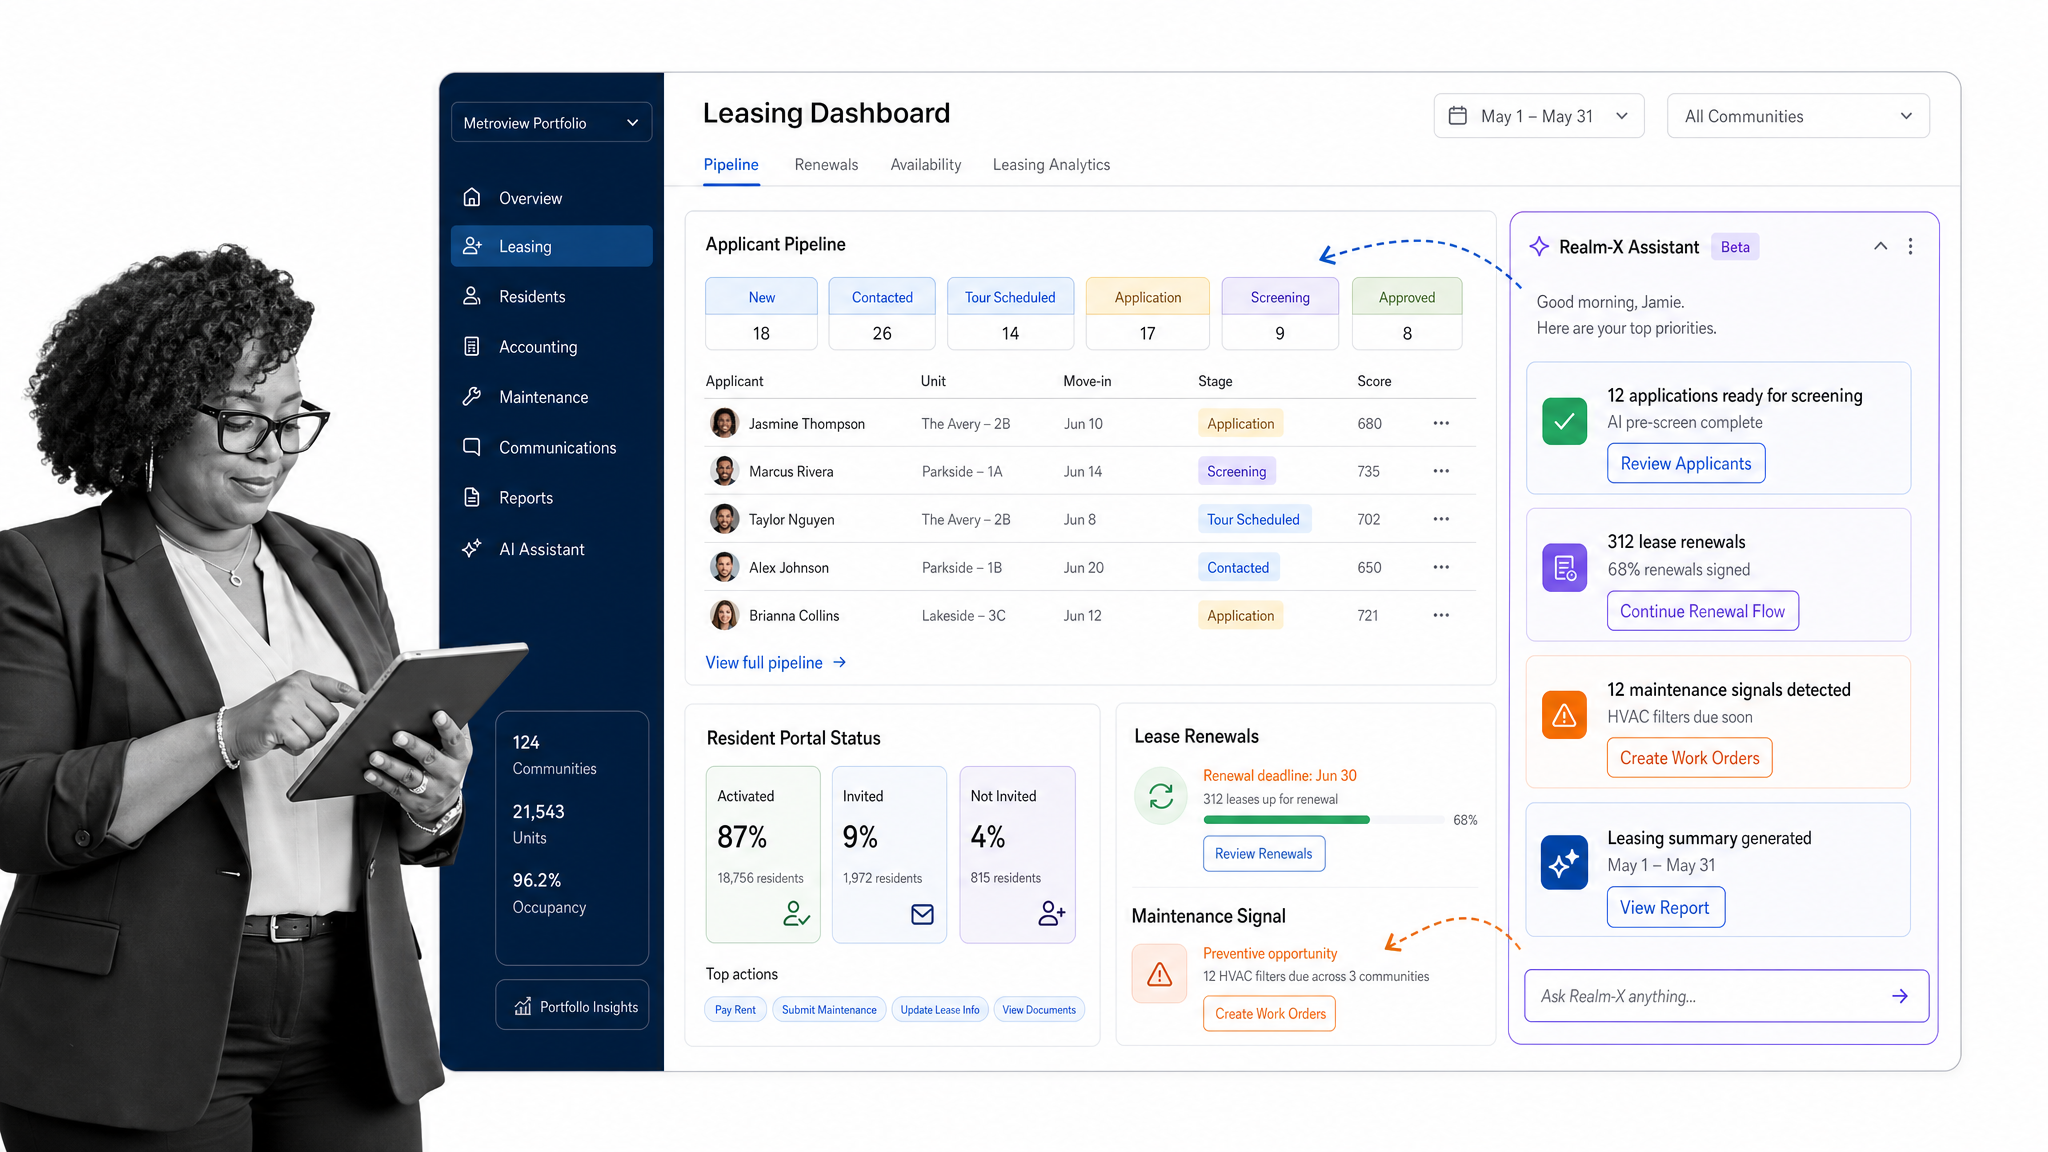
Task: Collapse the Realm-X Assistant panel chevron
Action: click(x=1880, y=246)
